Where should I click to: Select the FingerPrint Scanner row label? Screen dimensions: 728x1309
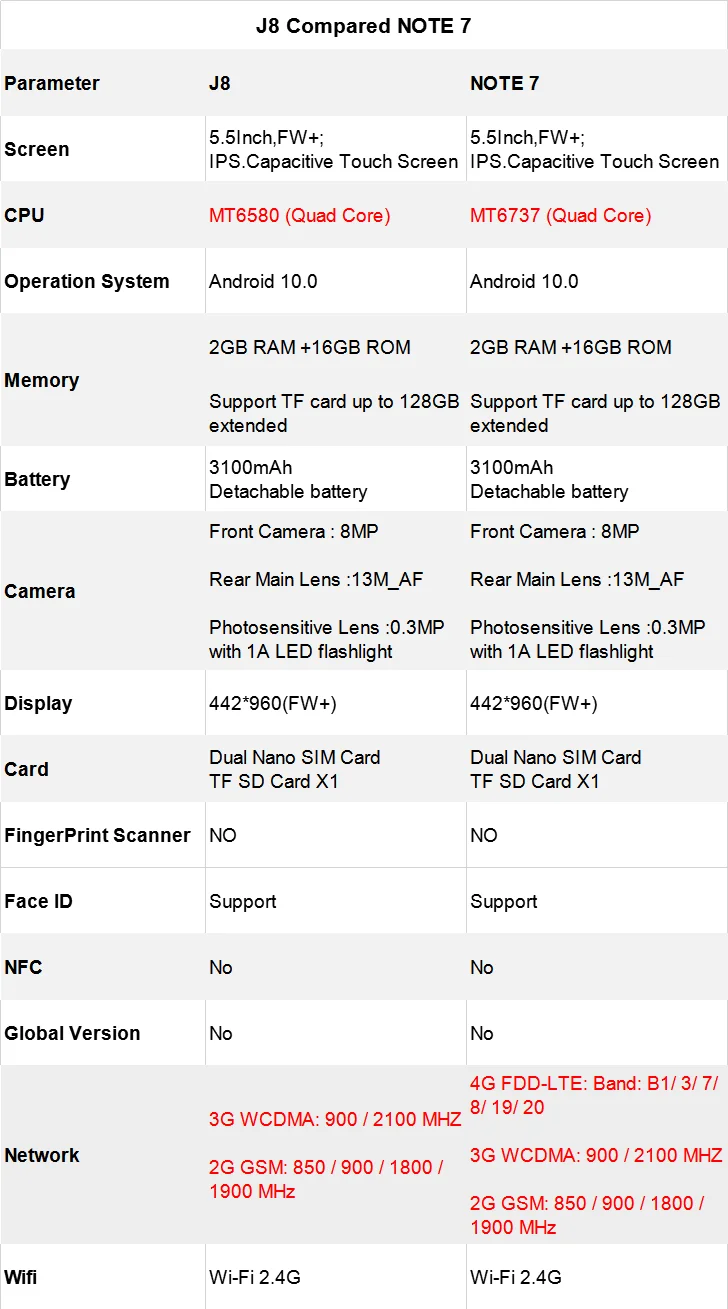click(x=97, y=835)
